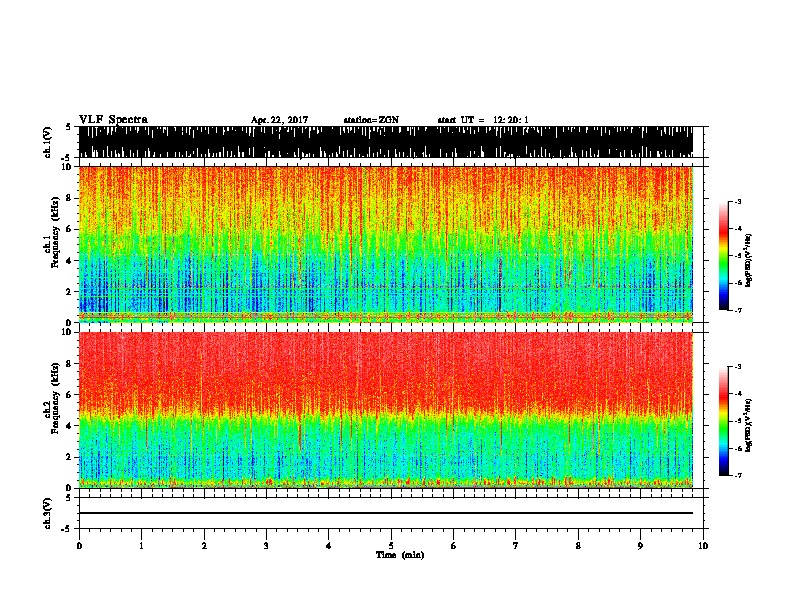Click the "ch.1(V)" y-axis label
The image size is (792, 612).
(x=48, y=142)
